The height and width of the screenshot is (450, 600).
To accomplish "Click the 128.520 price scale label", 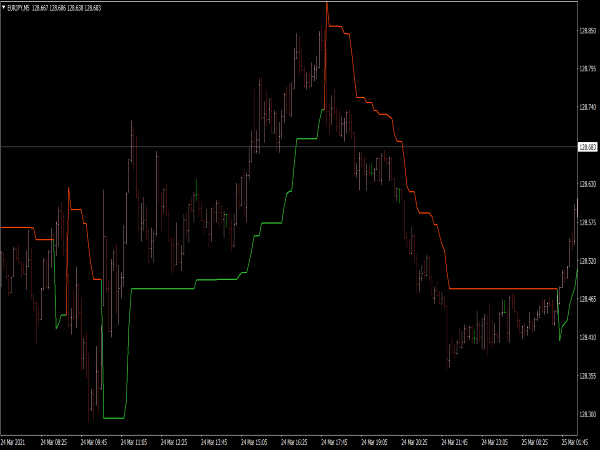I will click(588, 261).
